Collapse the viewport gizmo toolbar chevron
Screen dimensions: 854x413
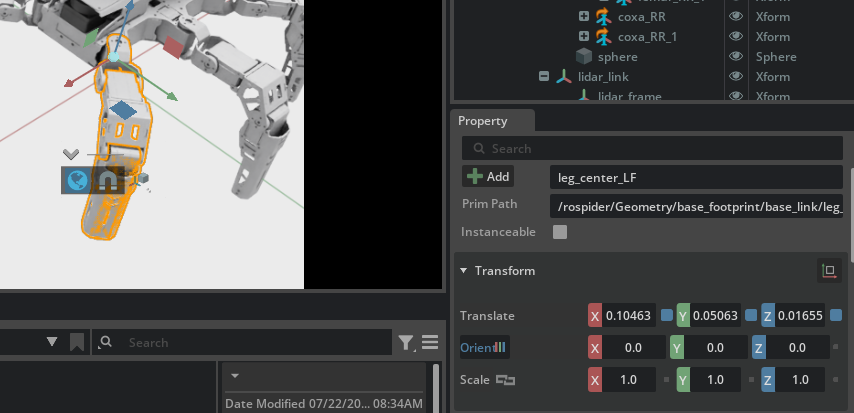pos(71,154)
